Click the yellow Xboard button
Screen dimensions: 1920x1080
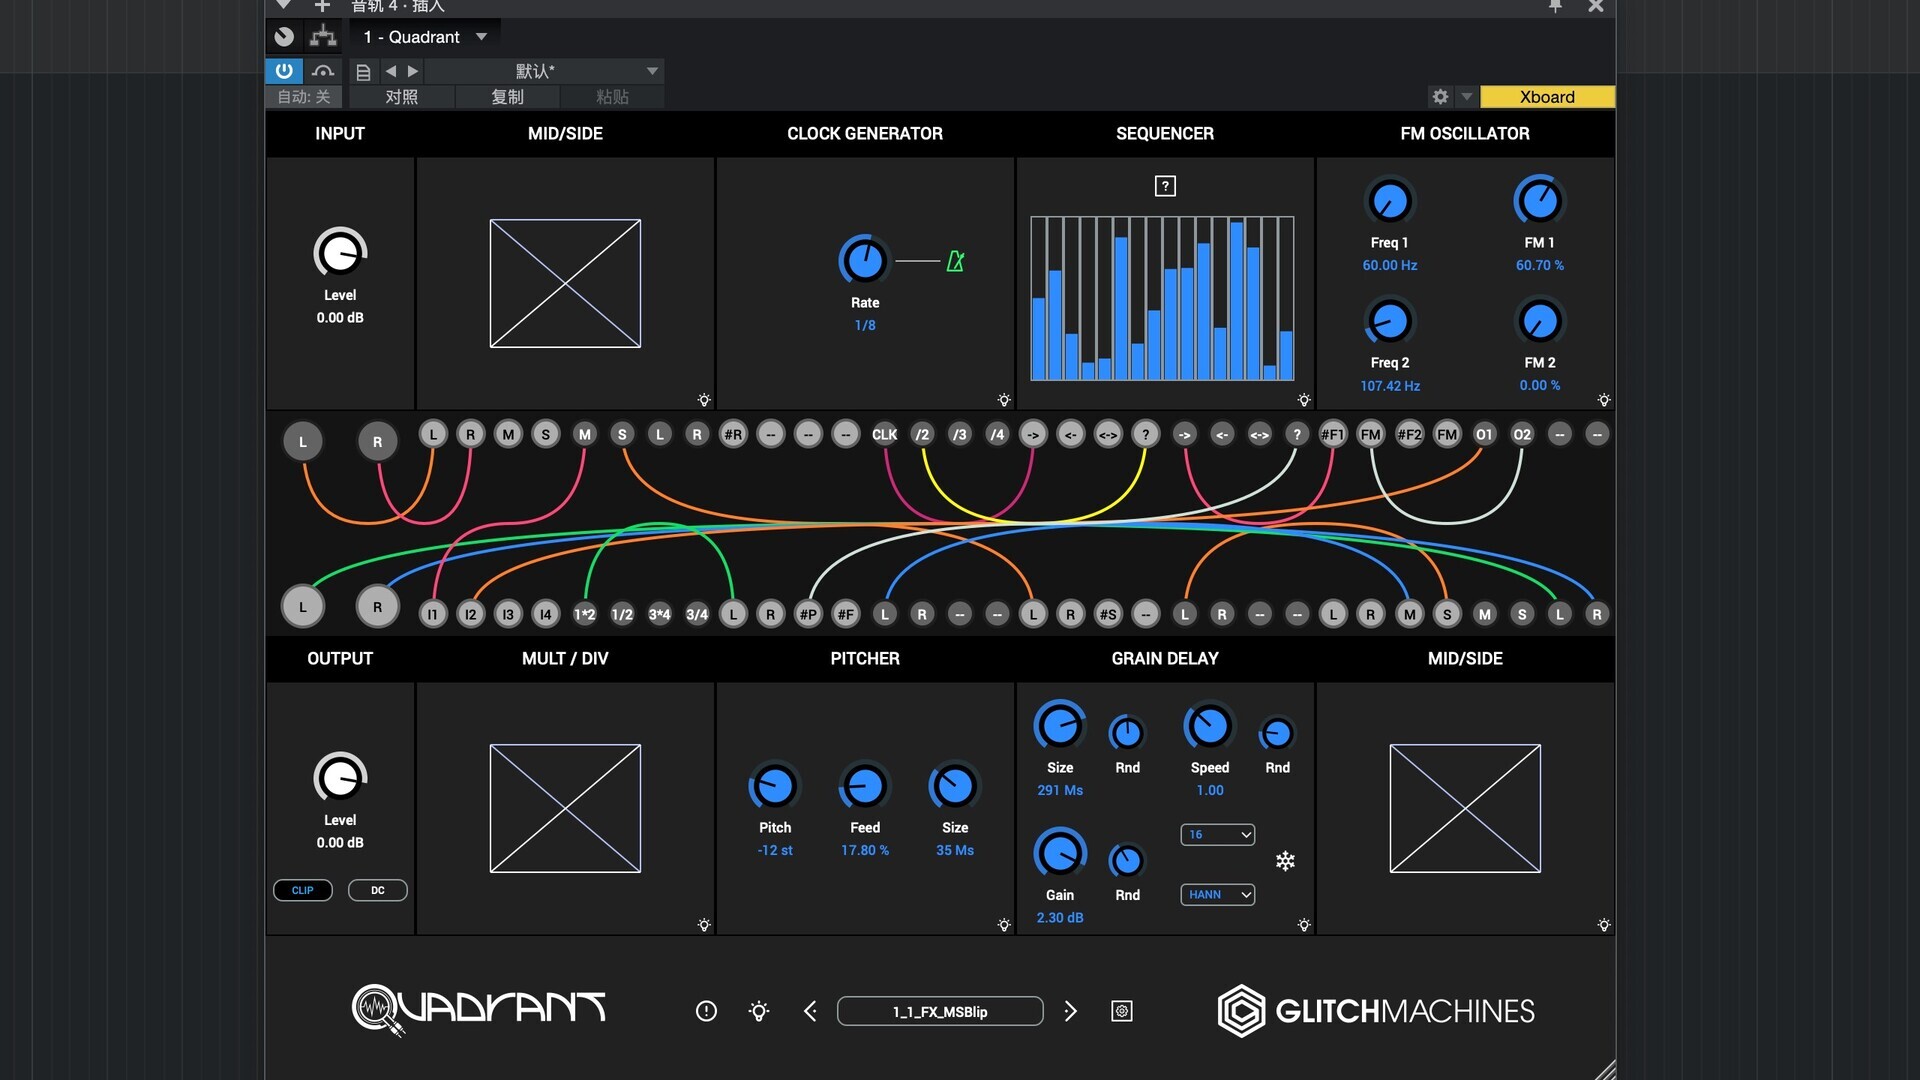(1546, 97)
